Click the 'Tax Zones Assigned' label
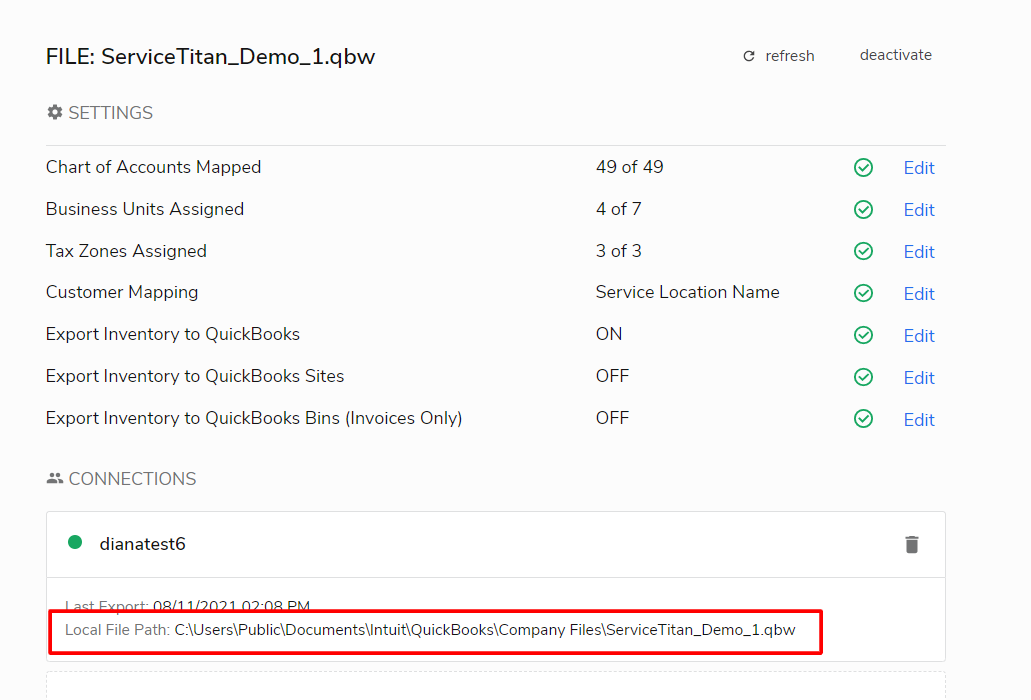Viewport: 1031px width, 700px height. pyautogui.click(x=126, y=251)
